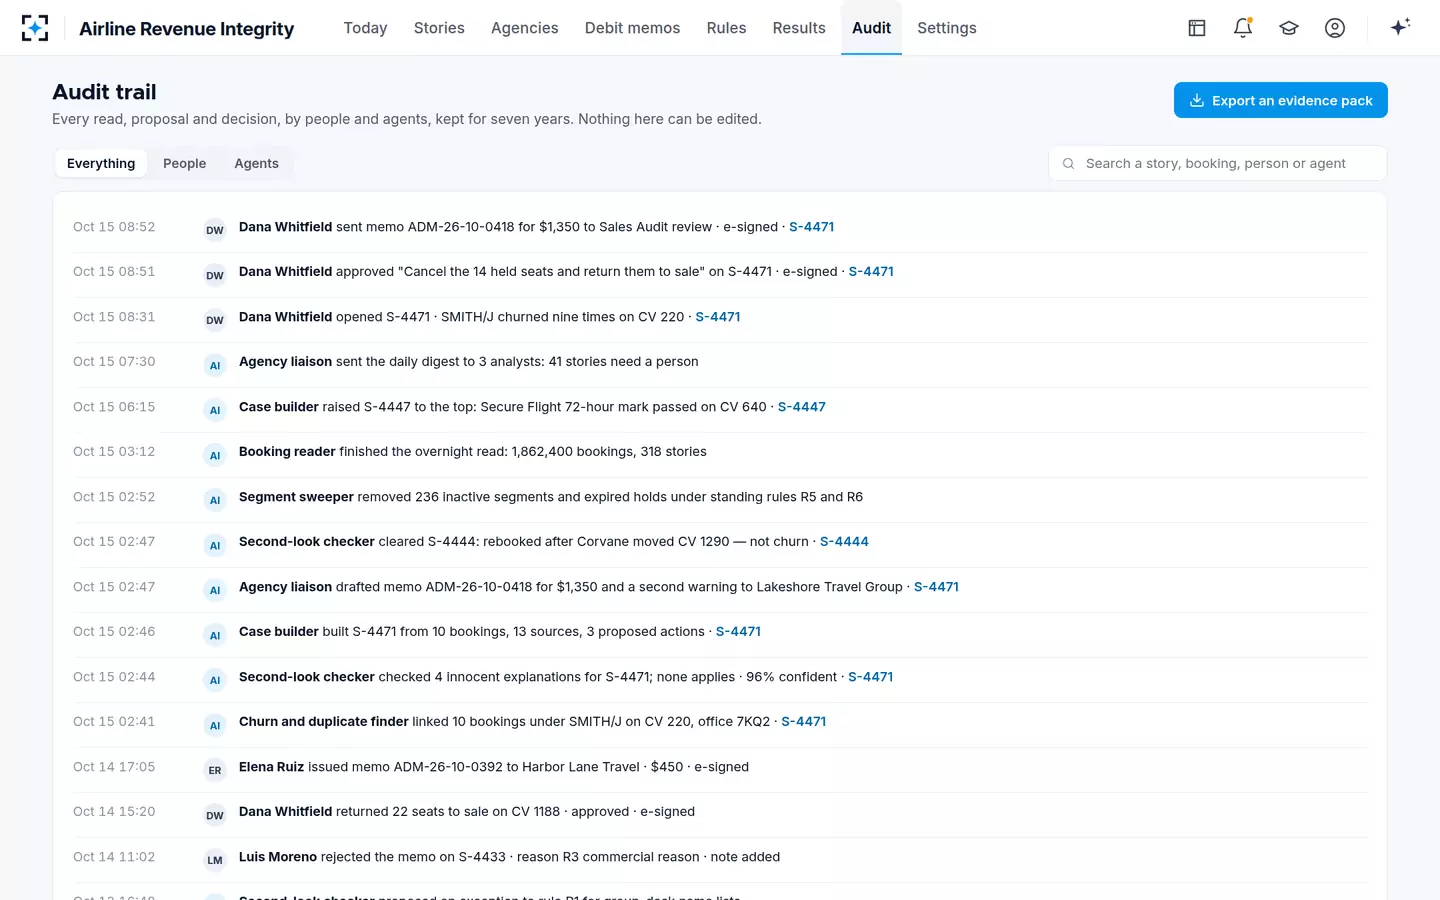Click DW avatar on the 08:51 approval row
Viewport: 1440px width, 900px height.
[x=215, y=275]
